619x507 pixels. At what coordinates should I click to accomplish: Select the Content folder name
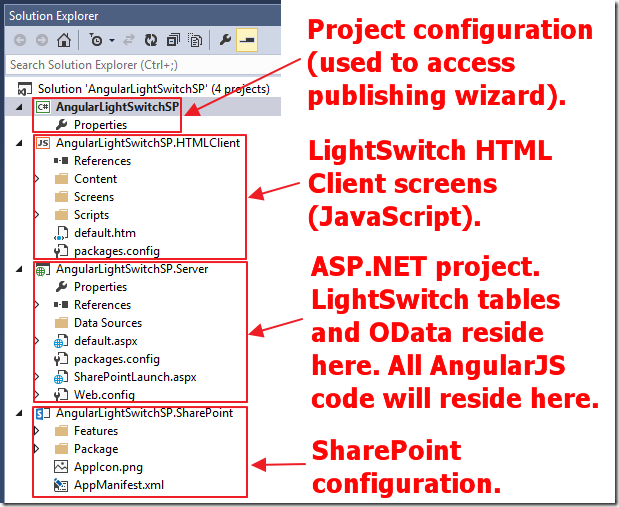pyautogui.click(x=95, y=179)
